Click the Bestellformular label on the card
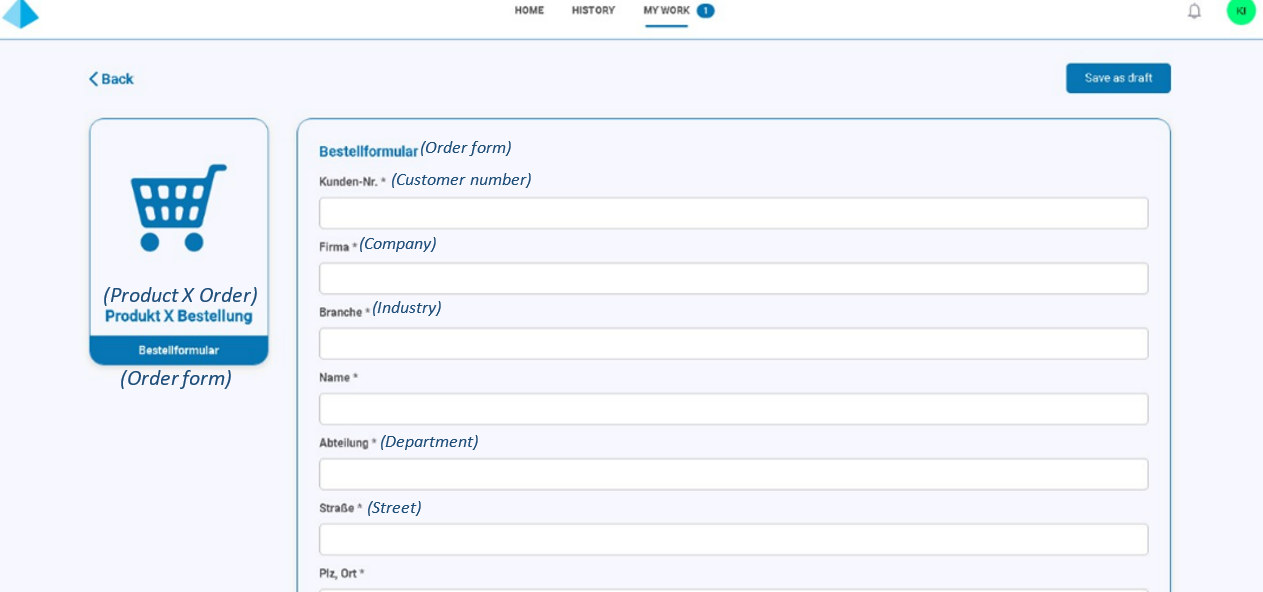 pyautogui.click(x=178, y=350)
